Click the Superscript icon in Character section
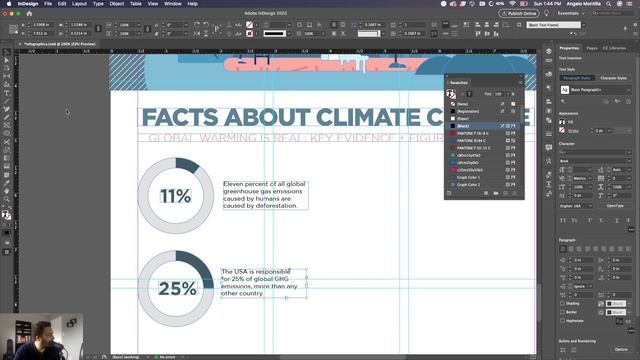This screenshot has height=360, width=640. point(590,220)
